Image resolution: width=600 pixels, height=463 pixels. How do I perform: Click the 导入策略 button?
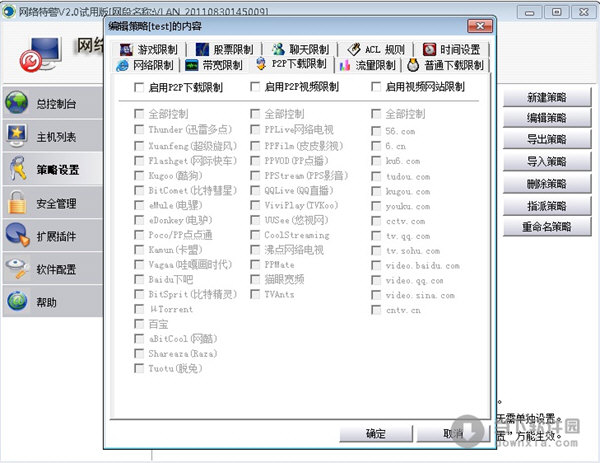pyautogui.click(x=547, y=161)
